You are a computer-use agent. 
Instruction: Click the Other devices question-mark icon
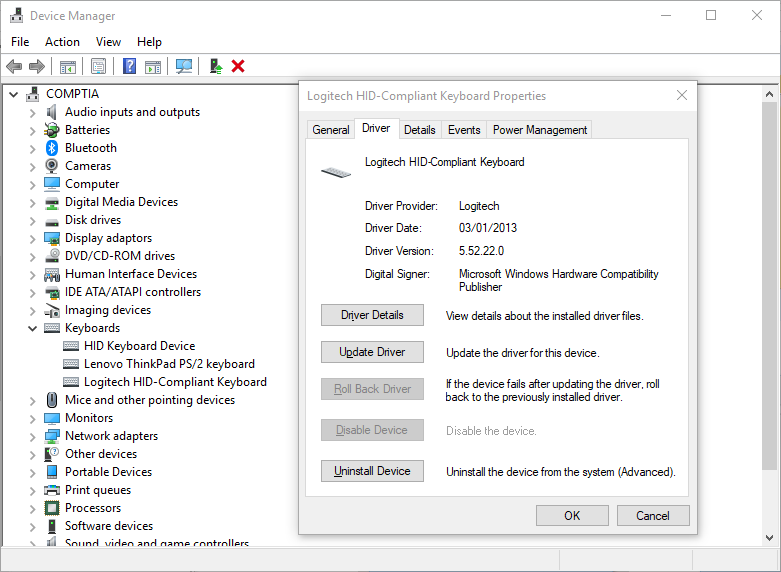[52, 454]
